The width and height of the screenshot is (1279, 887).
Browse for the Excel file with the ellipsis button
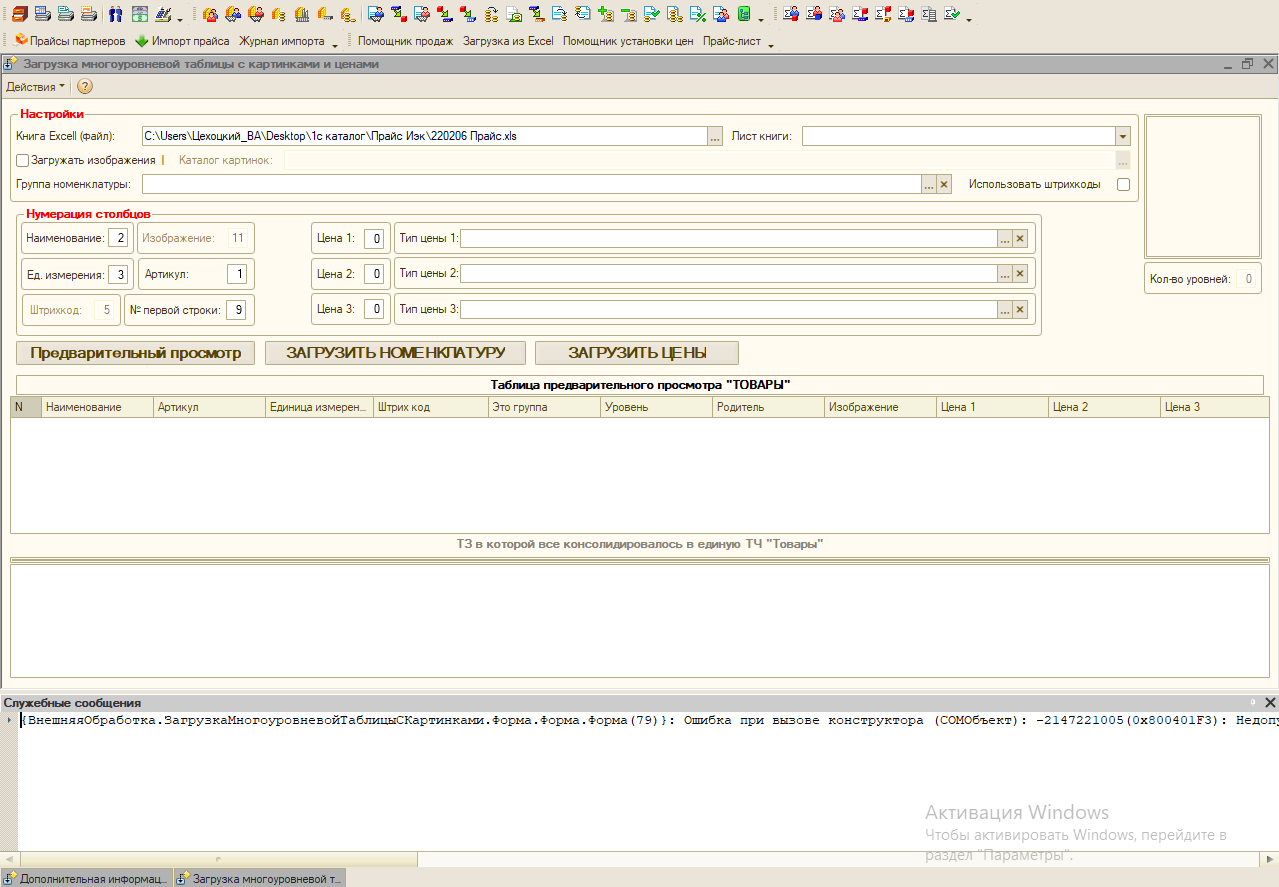click(715, 136)
